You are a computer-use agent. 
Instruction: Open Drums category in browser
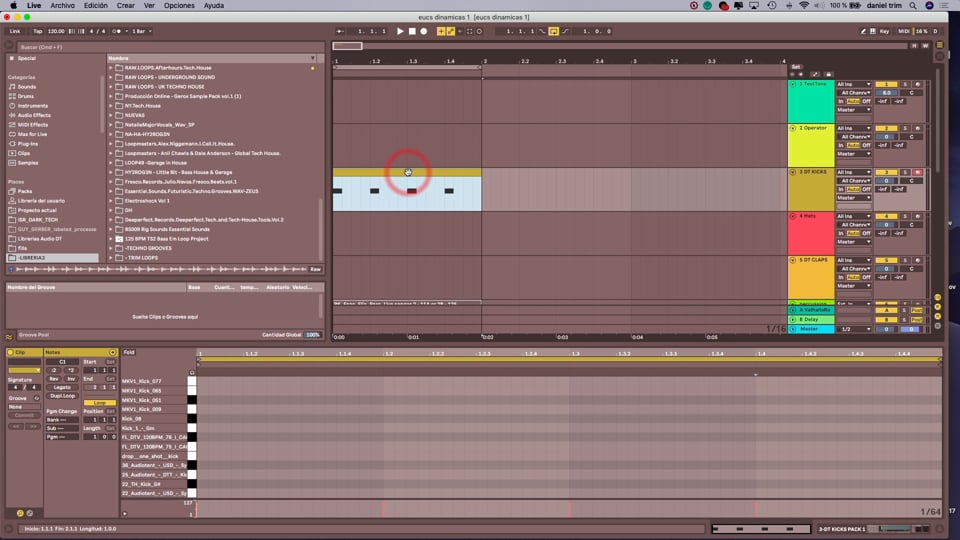coord(25,96)
